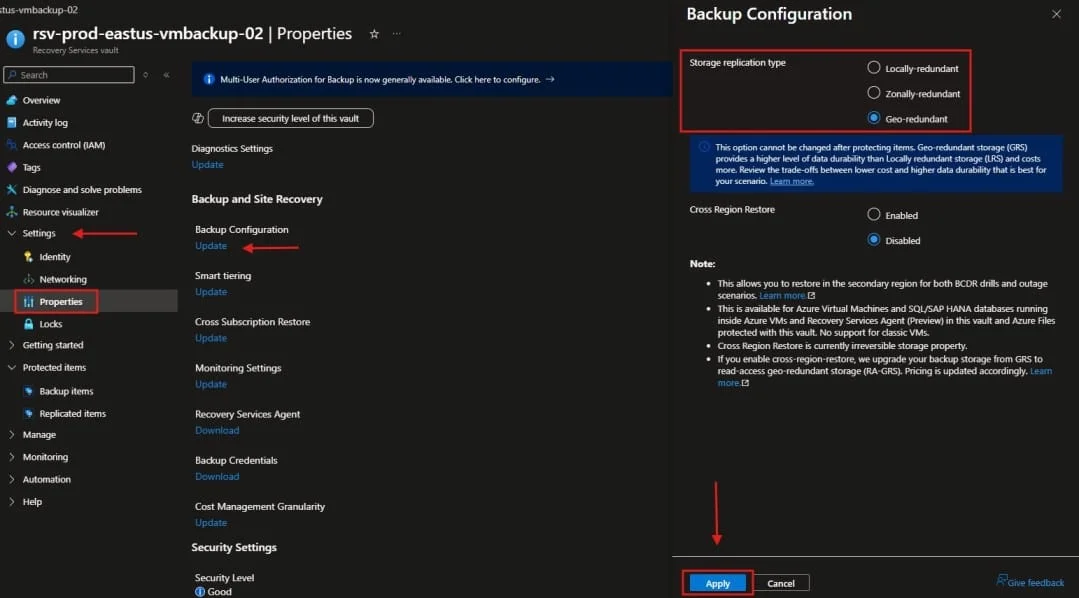Favorite the vault with the star icon
This screenshot has width=1079, height=598.
pos(374,34)
